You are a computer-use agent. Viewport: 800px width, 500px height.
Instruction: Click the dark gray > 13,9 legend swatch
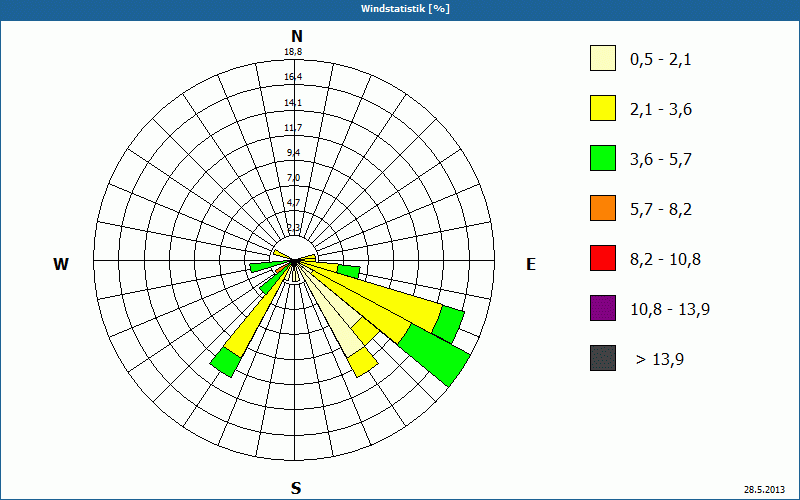[603, 358]
